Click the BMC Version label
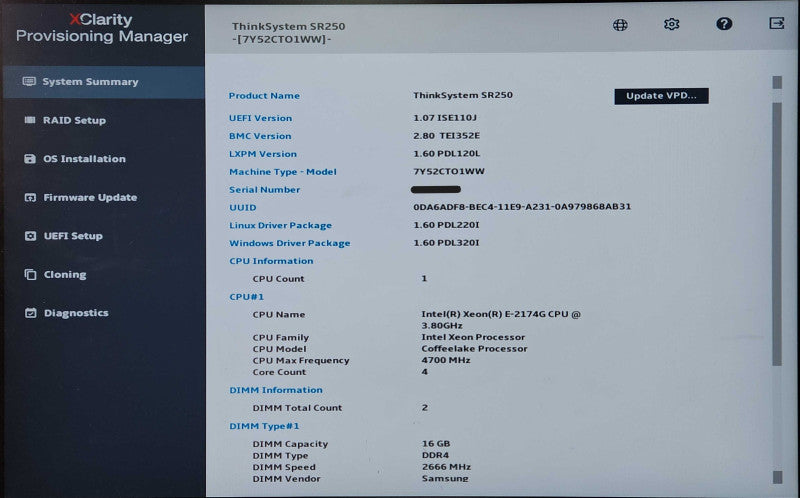The width and height of the screenshot is (800, 498). tap(260, 136)
